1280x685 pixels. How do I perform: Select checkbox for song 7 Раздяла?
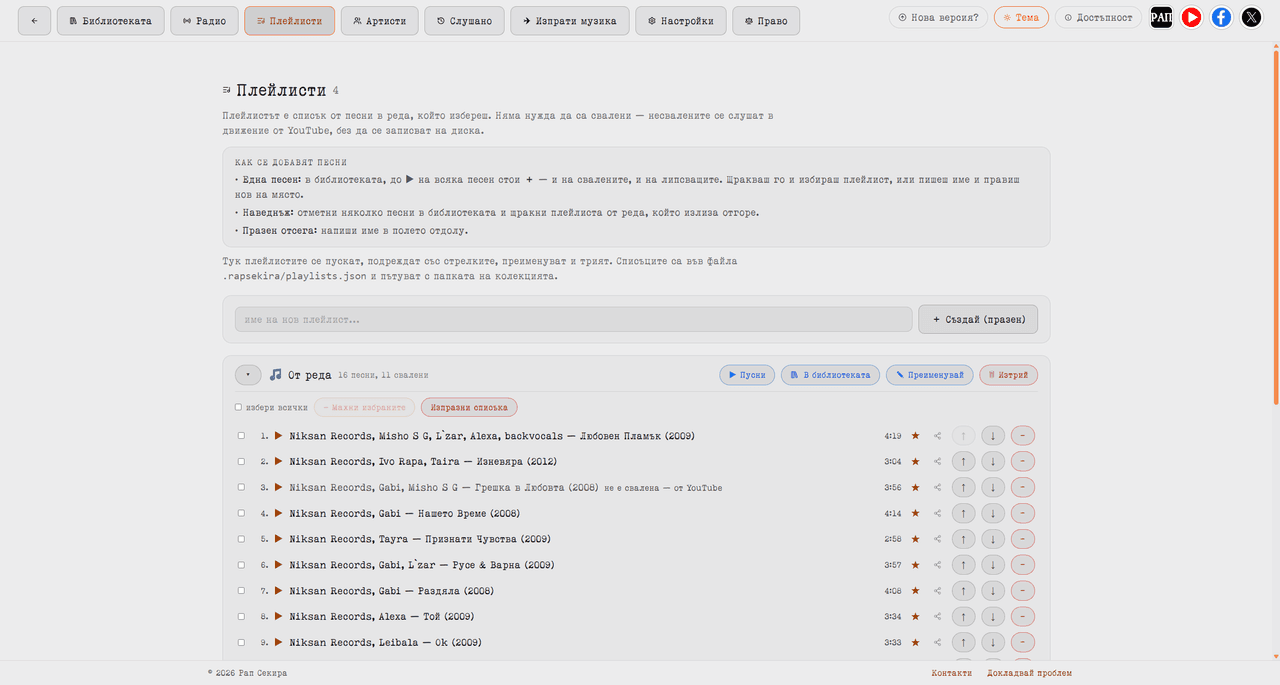241,591
